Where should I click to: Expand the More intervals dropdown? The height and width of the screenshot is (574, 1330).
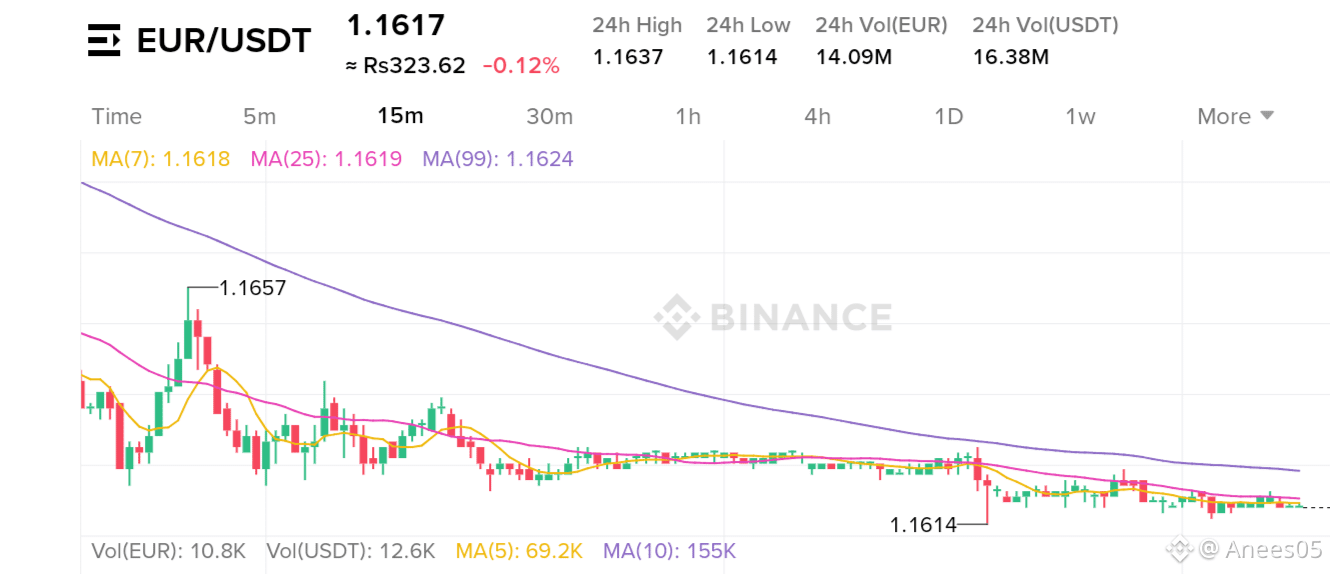point(1236,116)
